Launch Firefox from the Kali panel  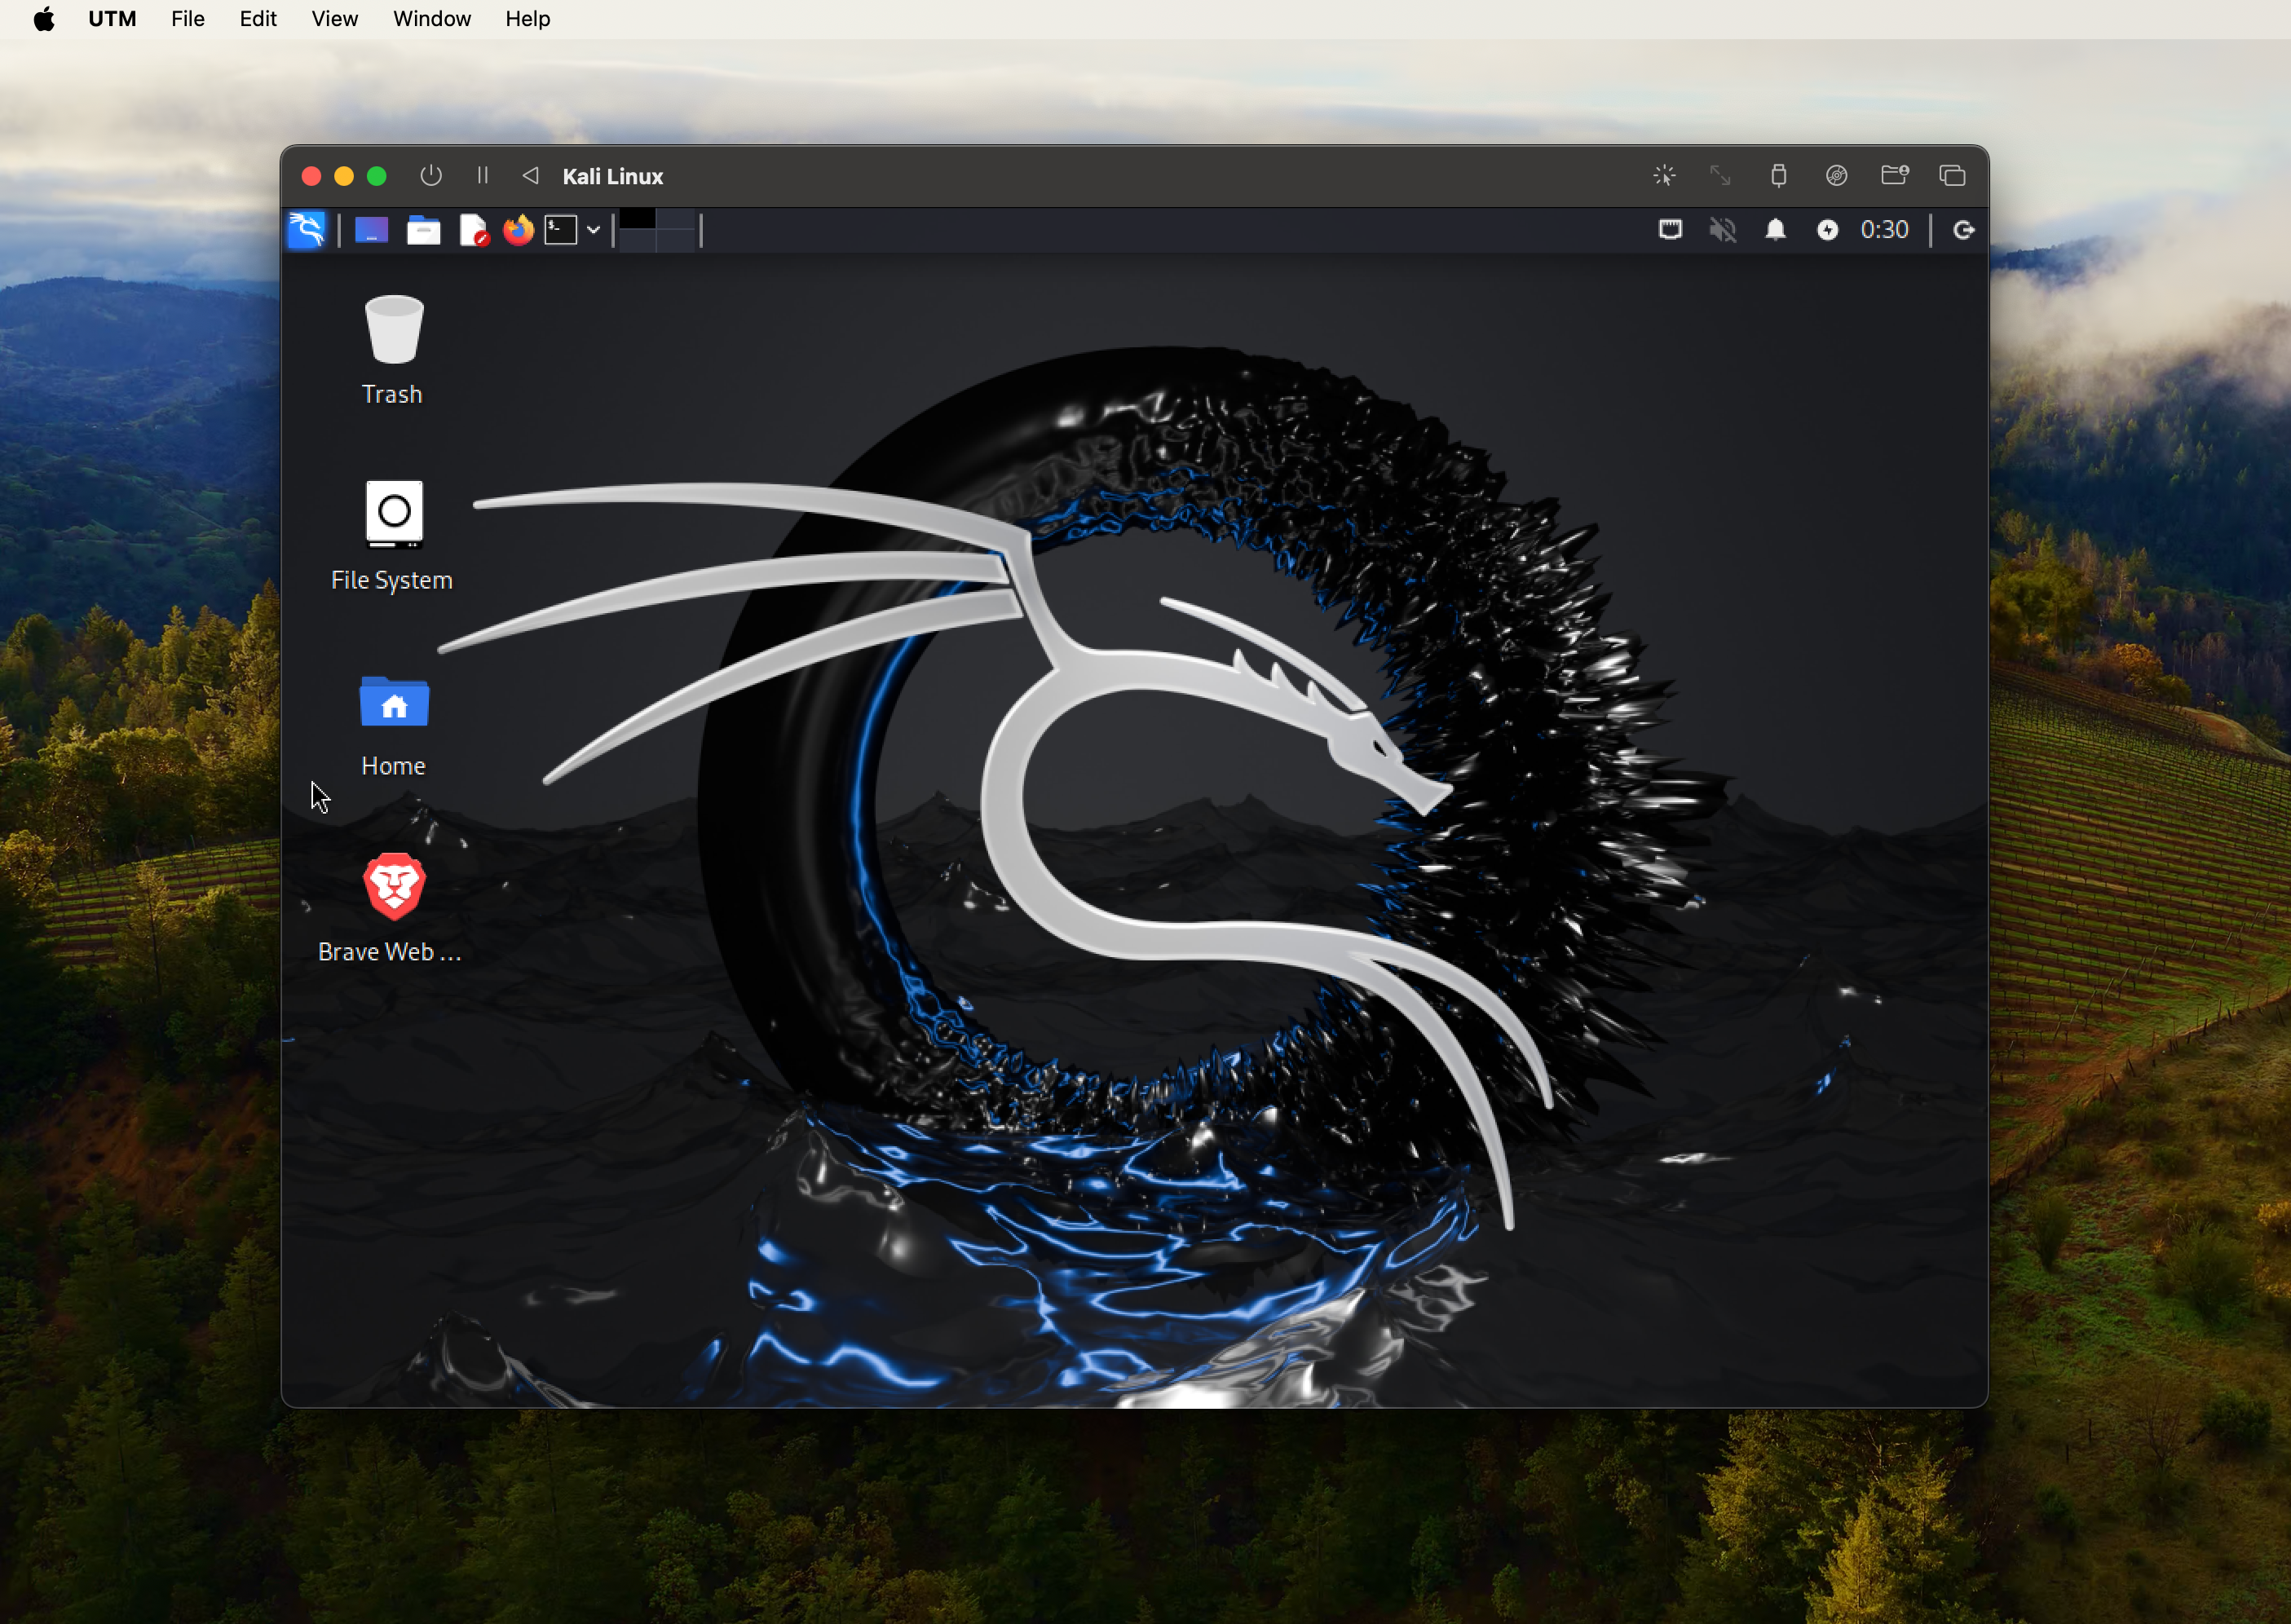(x=518, y=230)
